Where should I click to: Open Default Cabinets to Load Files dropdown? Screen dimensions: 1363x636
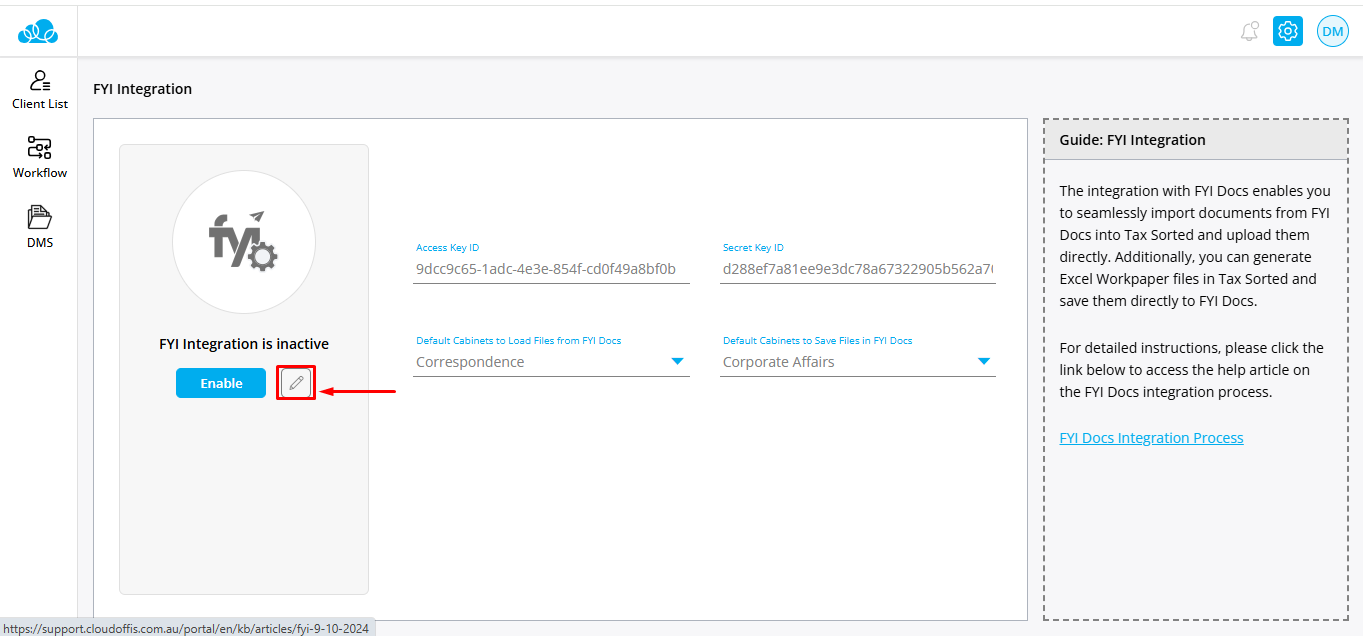[551, 362]
